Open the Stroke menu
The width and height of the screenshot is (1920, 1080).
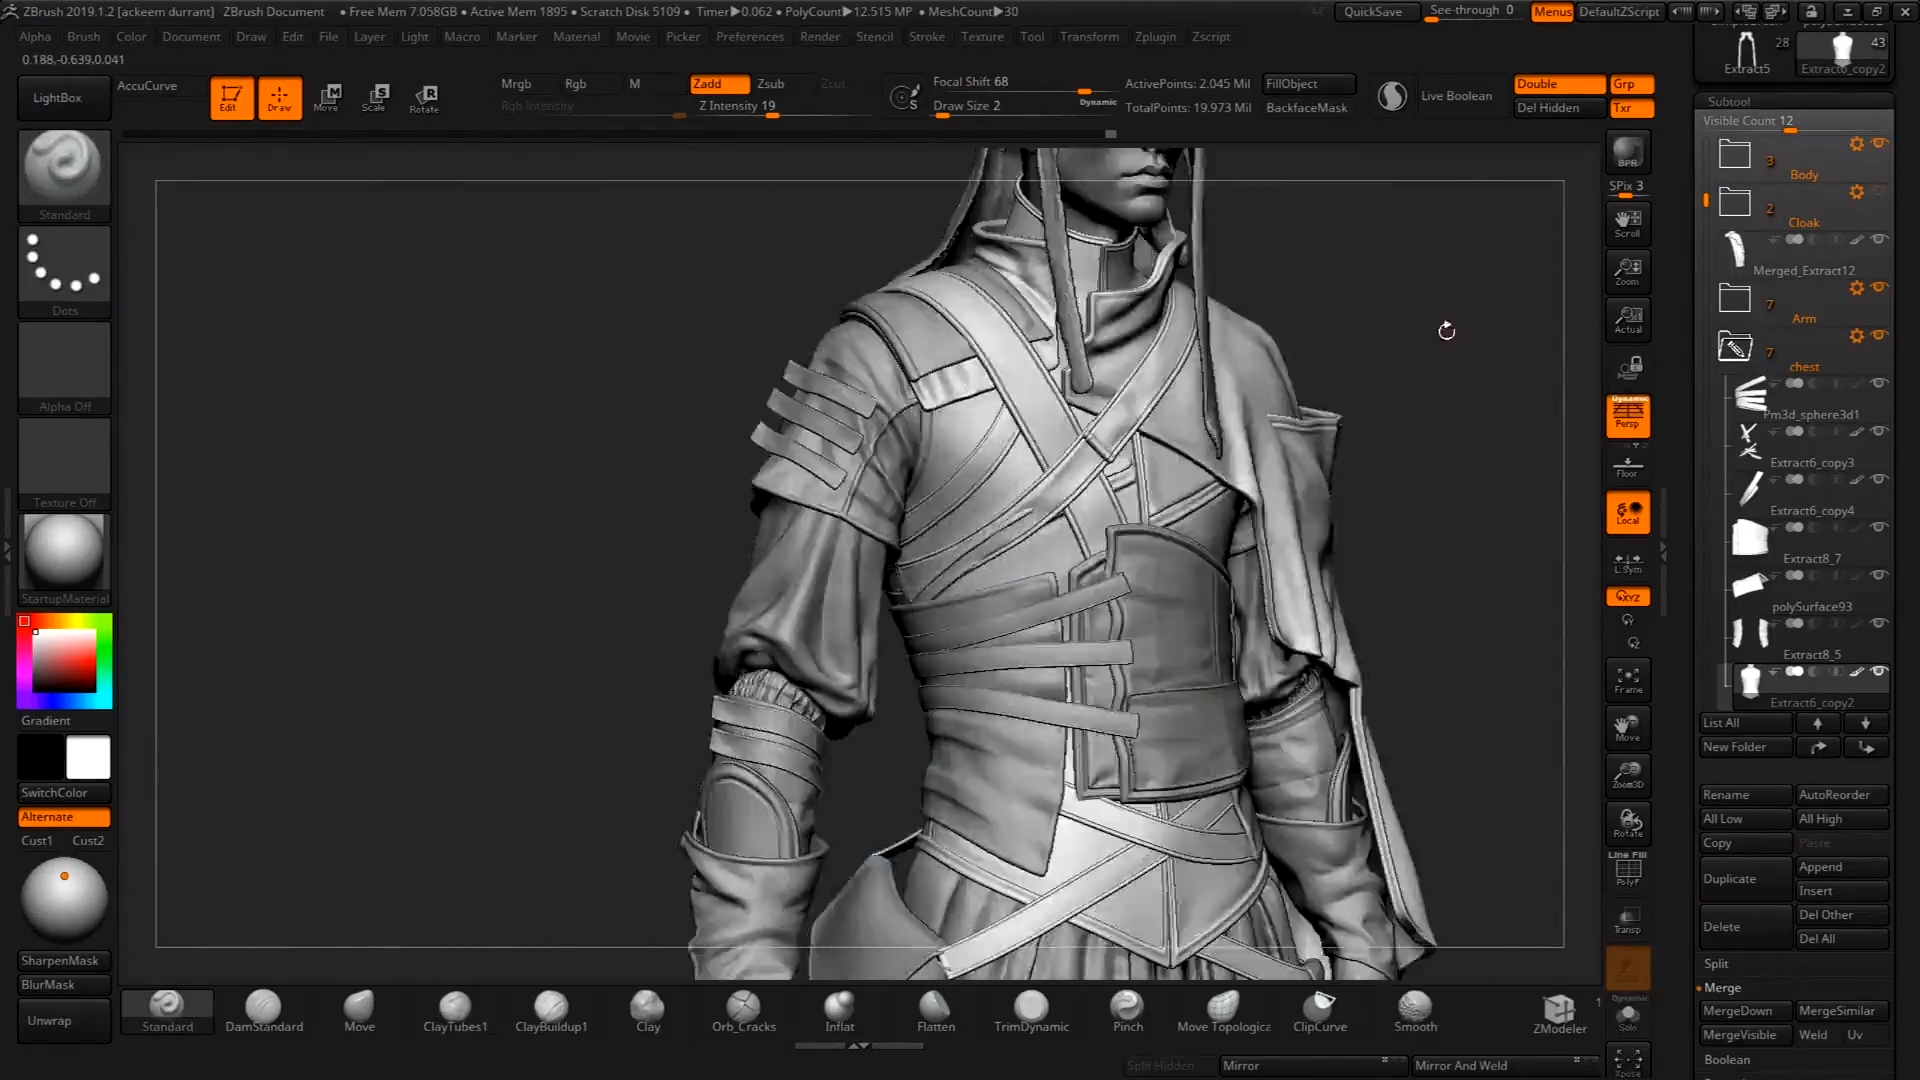(926, 37)
